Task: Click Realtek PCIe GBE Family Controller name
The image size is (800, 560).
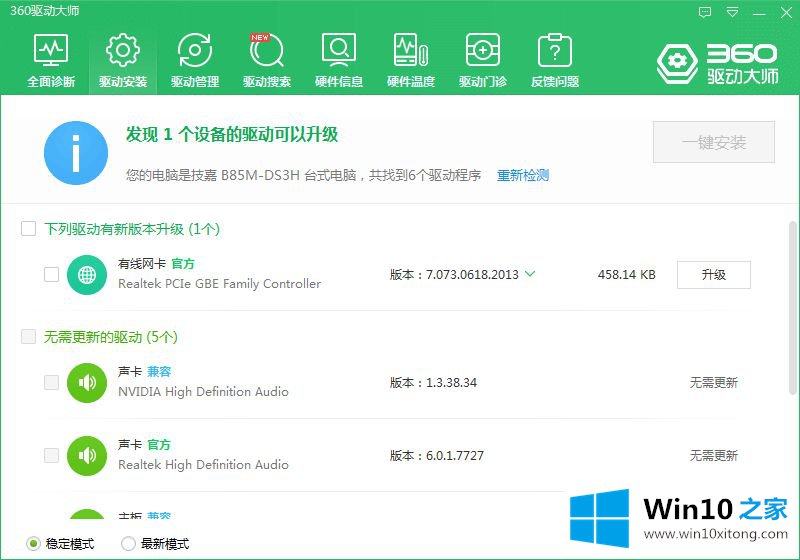Action: coord(219,284)
